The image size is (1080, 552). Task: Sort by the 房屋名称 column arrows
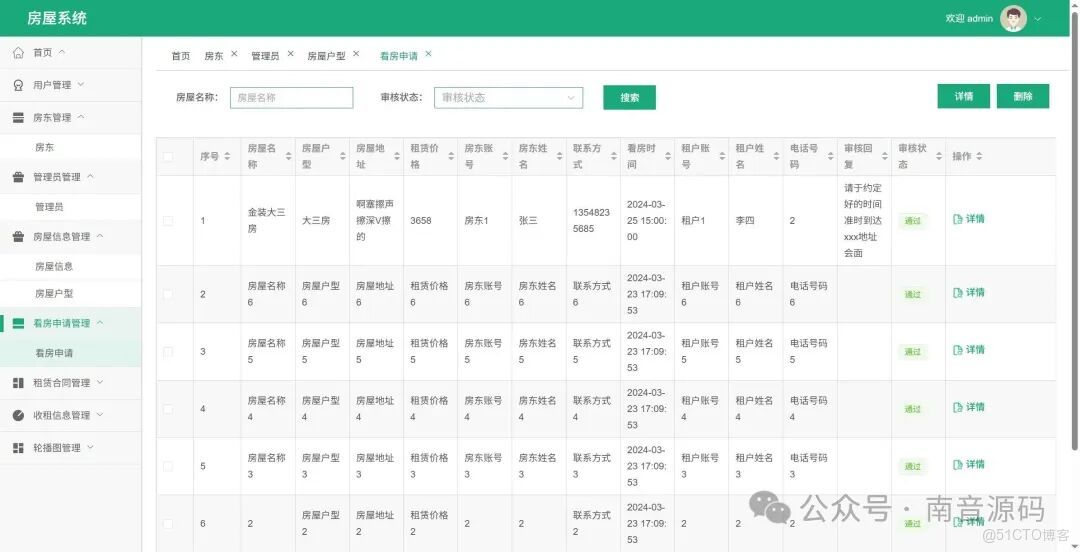pyautogui.click(x=289, y=156)
